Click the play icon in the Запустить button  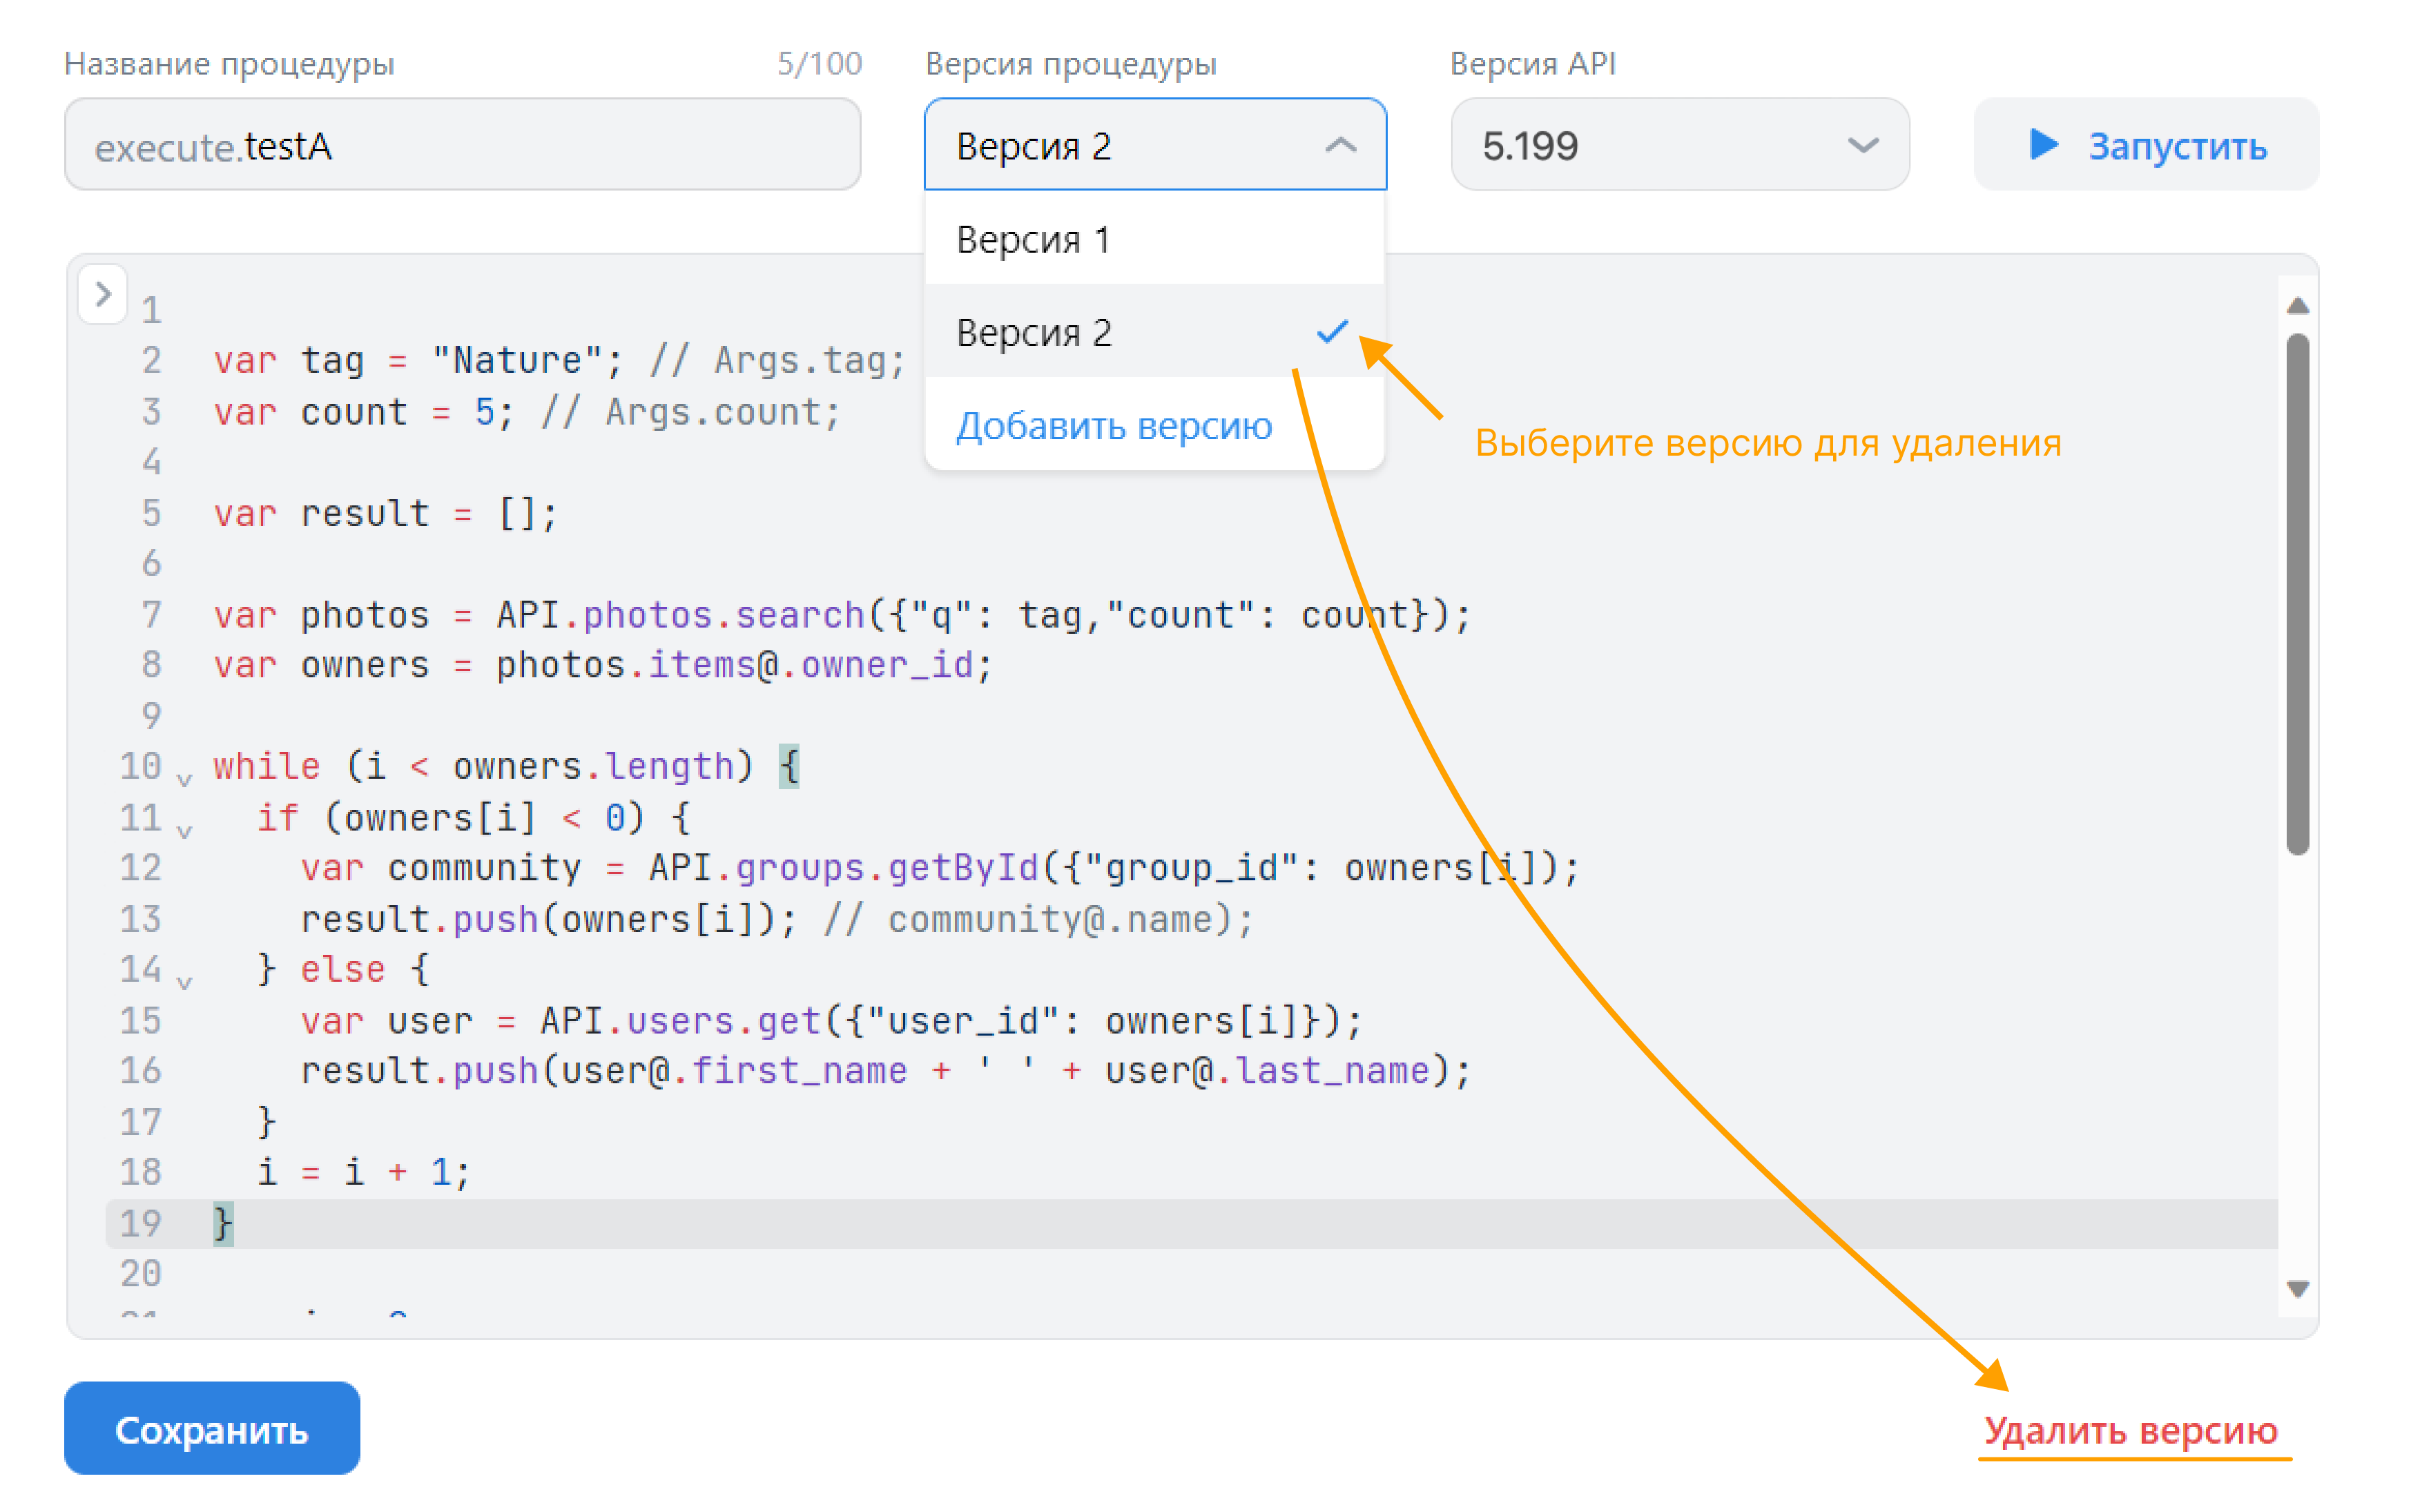[x=2041, y=145]
